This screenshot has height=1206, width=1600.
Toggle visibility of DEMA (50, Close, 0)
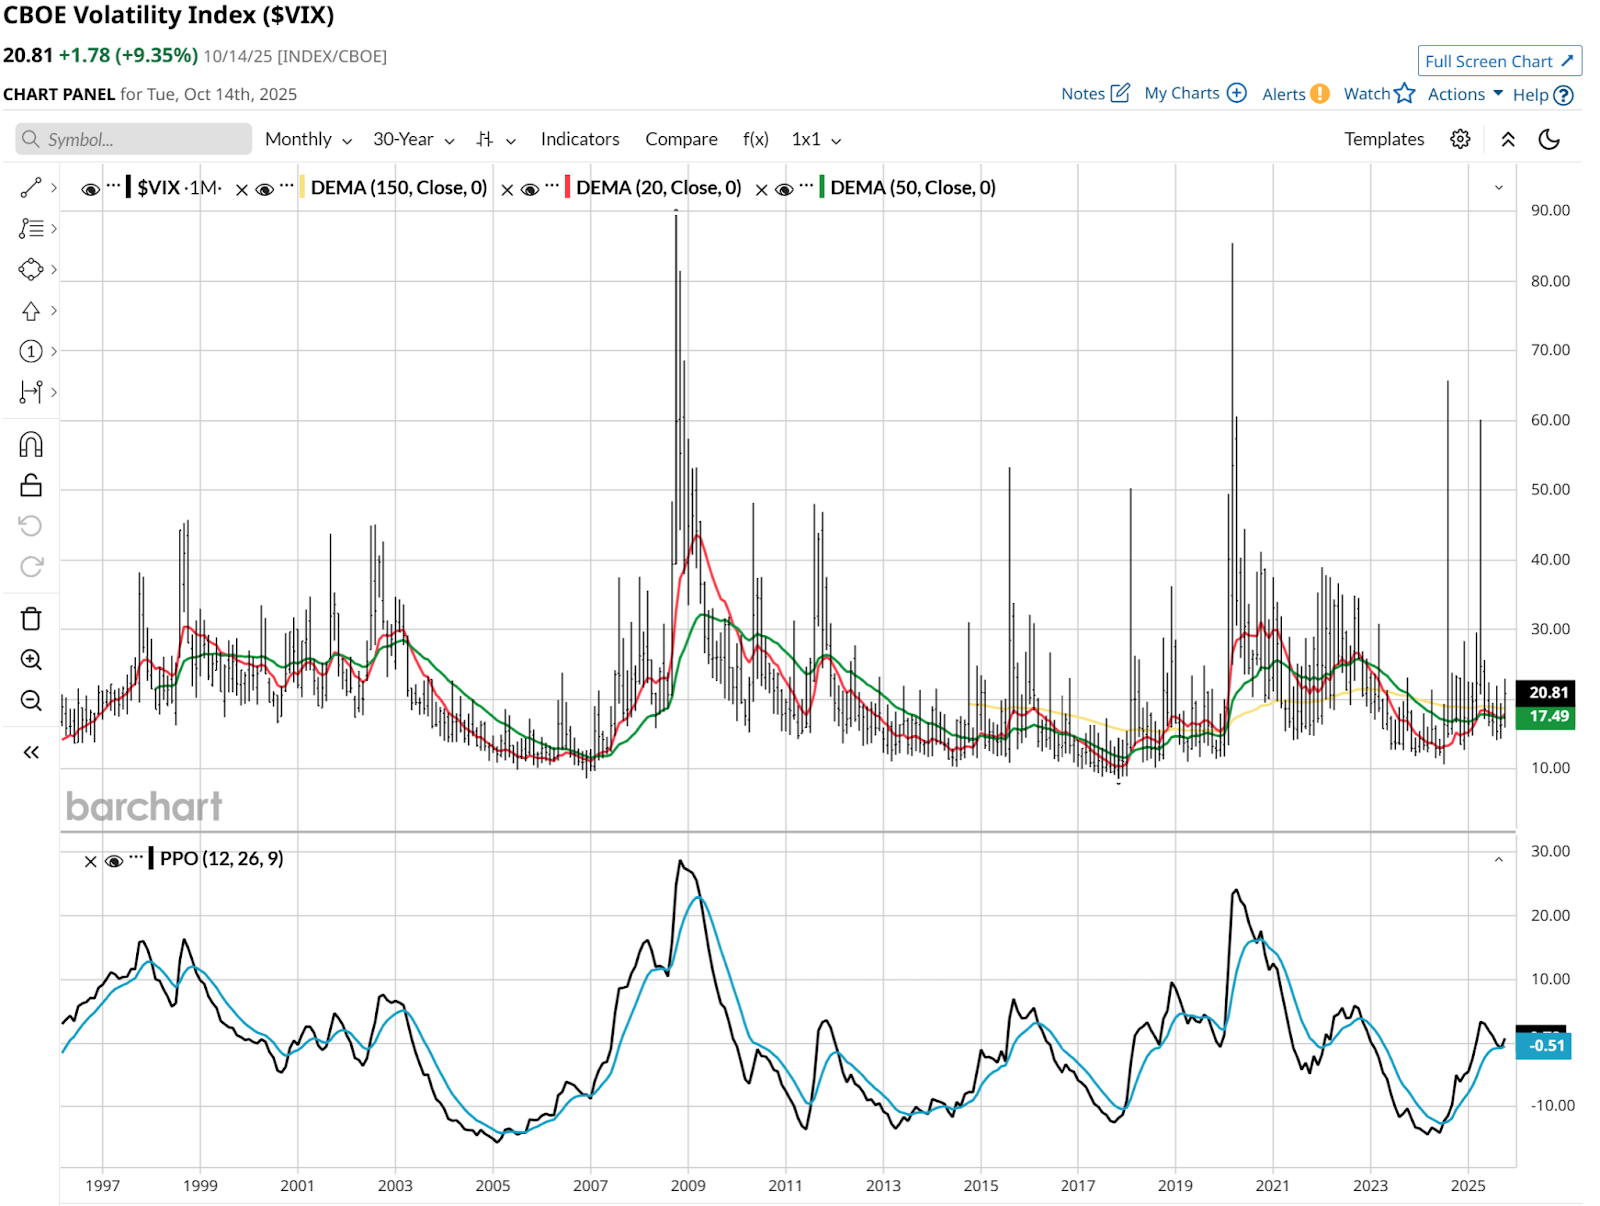pyautogui.click(x=784, y=189)
